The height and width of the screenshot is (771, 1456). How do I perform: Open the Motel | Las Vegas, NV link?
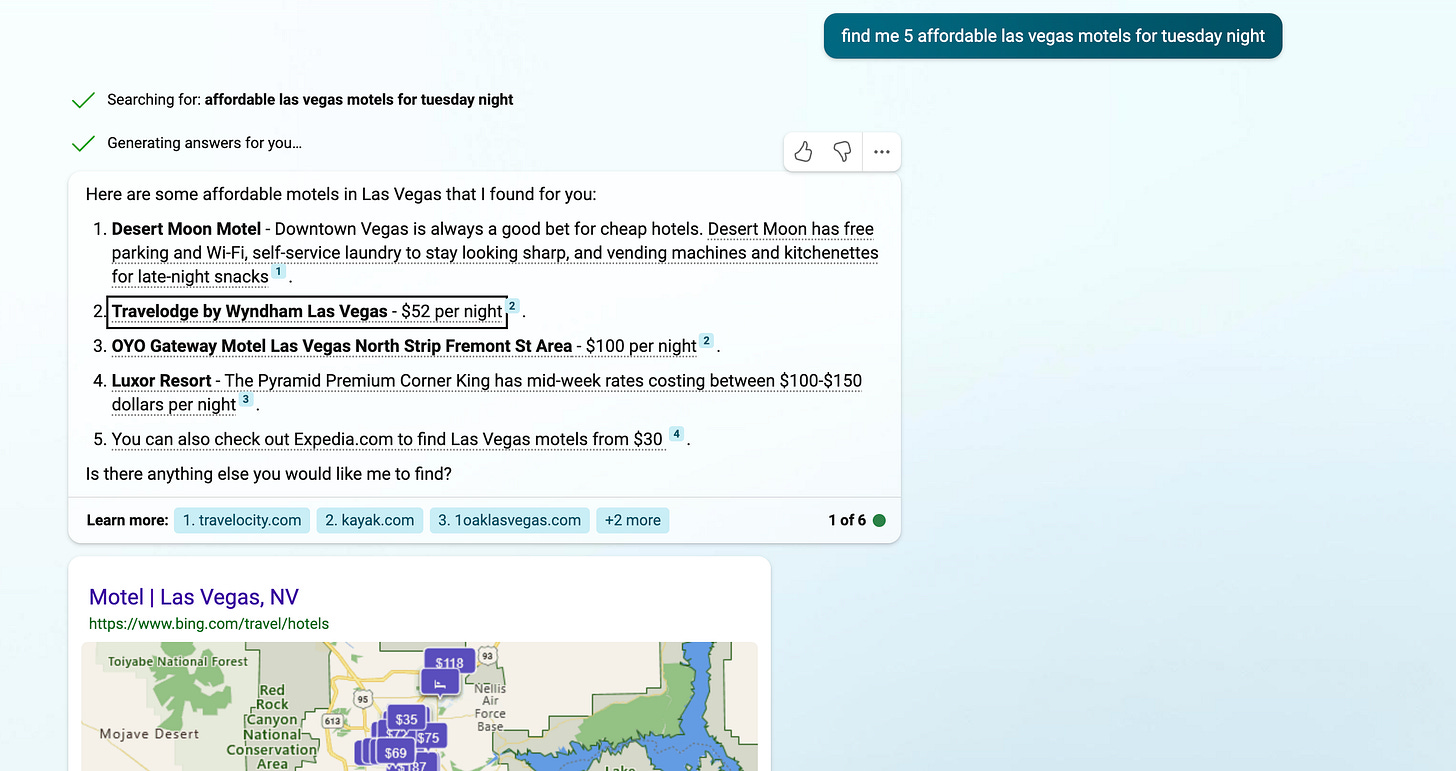coord(194,597)
